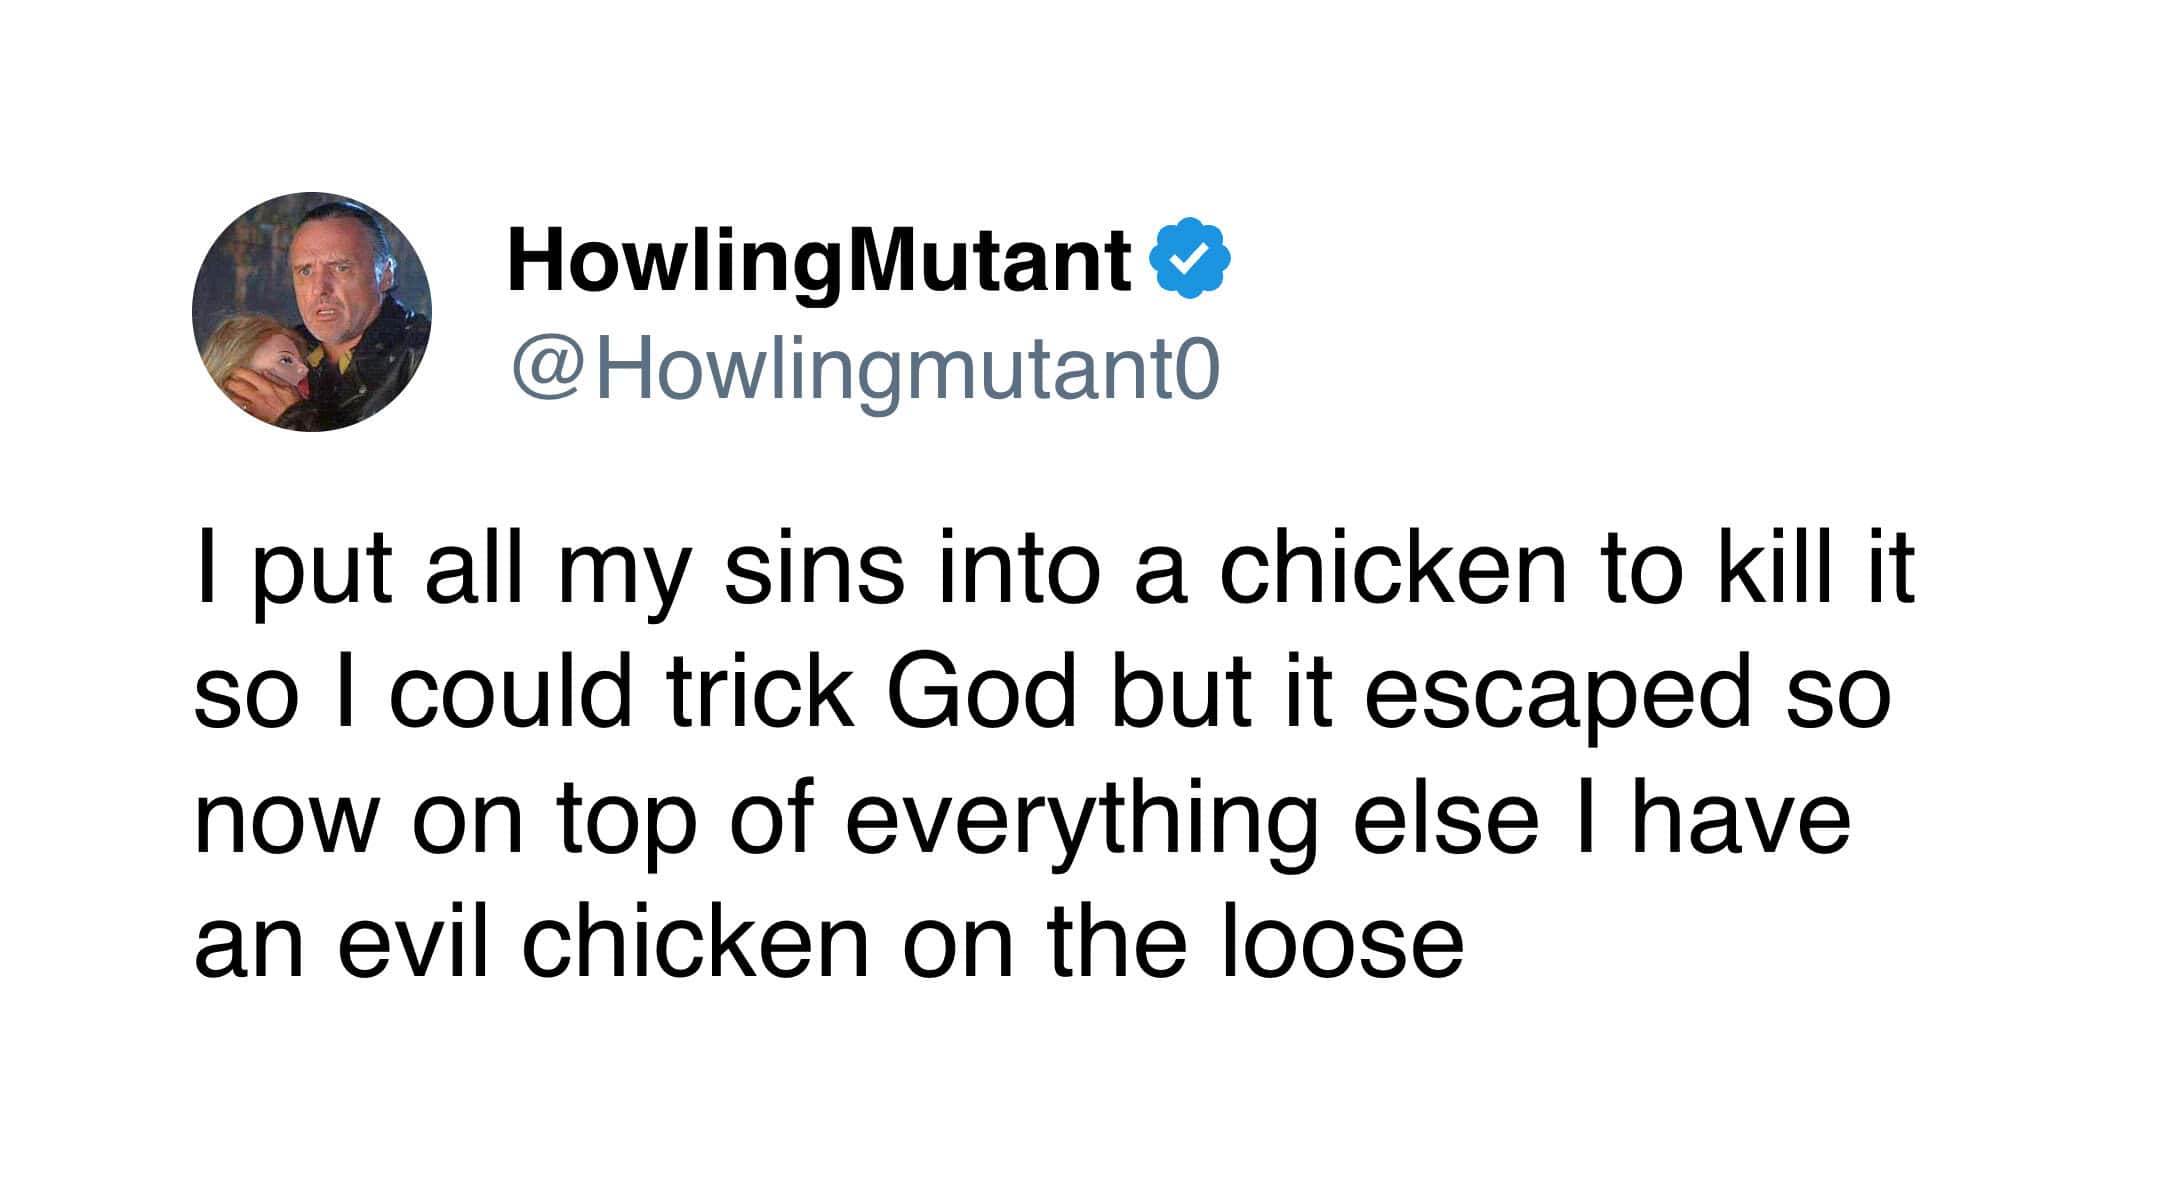Click the "@" symbol in the handle
2160x1196 pixels.
click(548, 371)
